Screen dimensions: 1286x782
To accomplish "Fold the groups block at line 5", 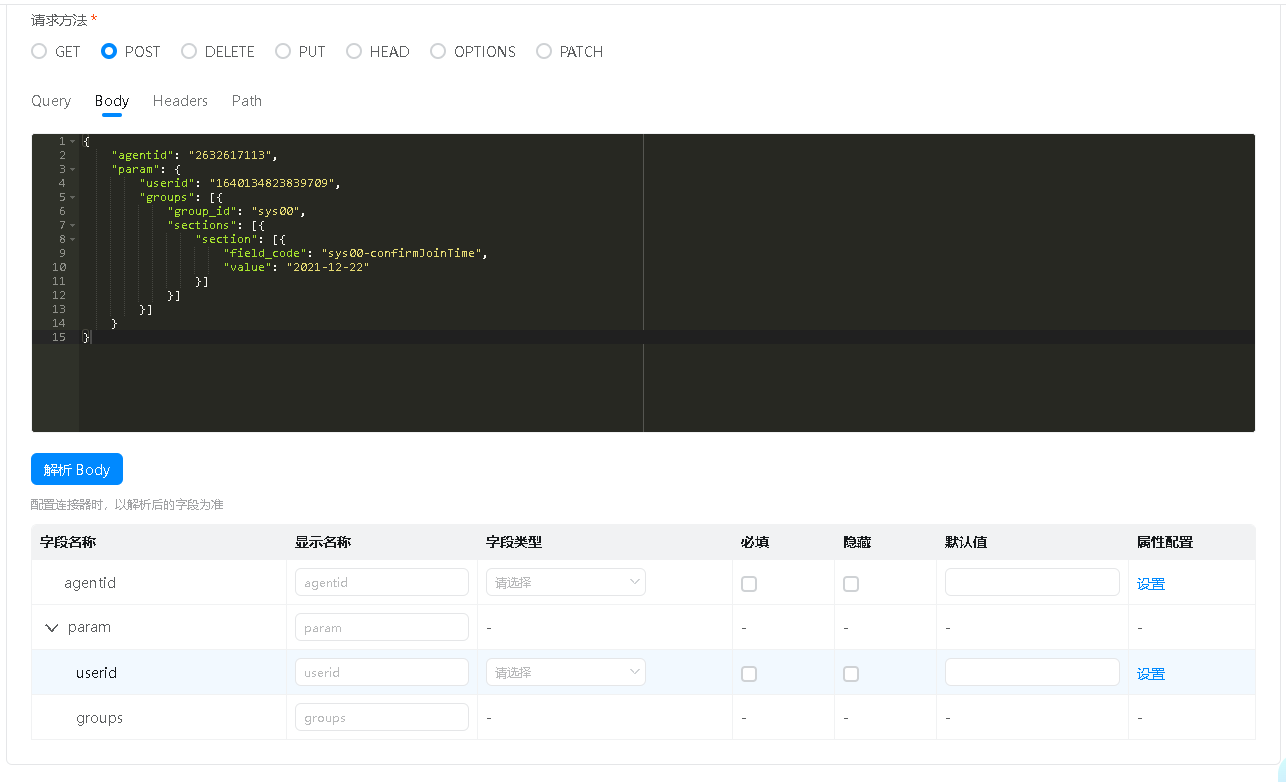I will pos(73,197).
